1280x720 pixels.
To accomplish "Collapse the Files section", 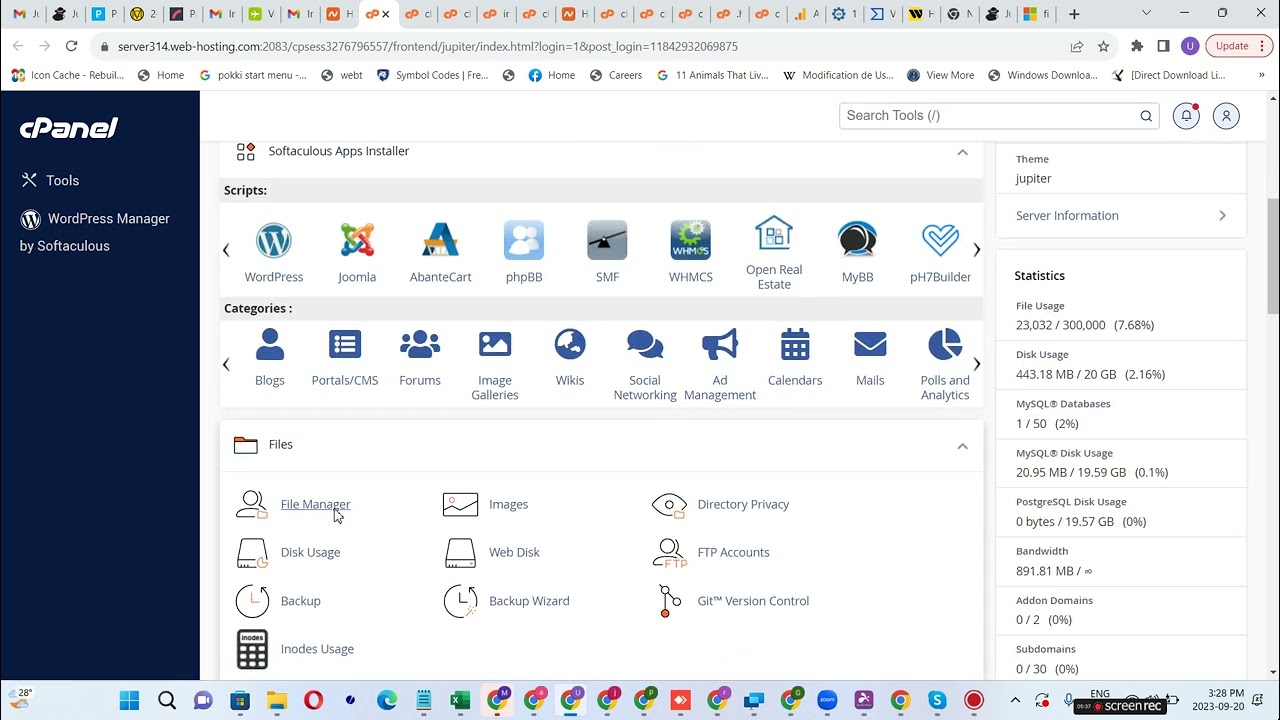I will pyautogui.click(x=962, y=446).
